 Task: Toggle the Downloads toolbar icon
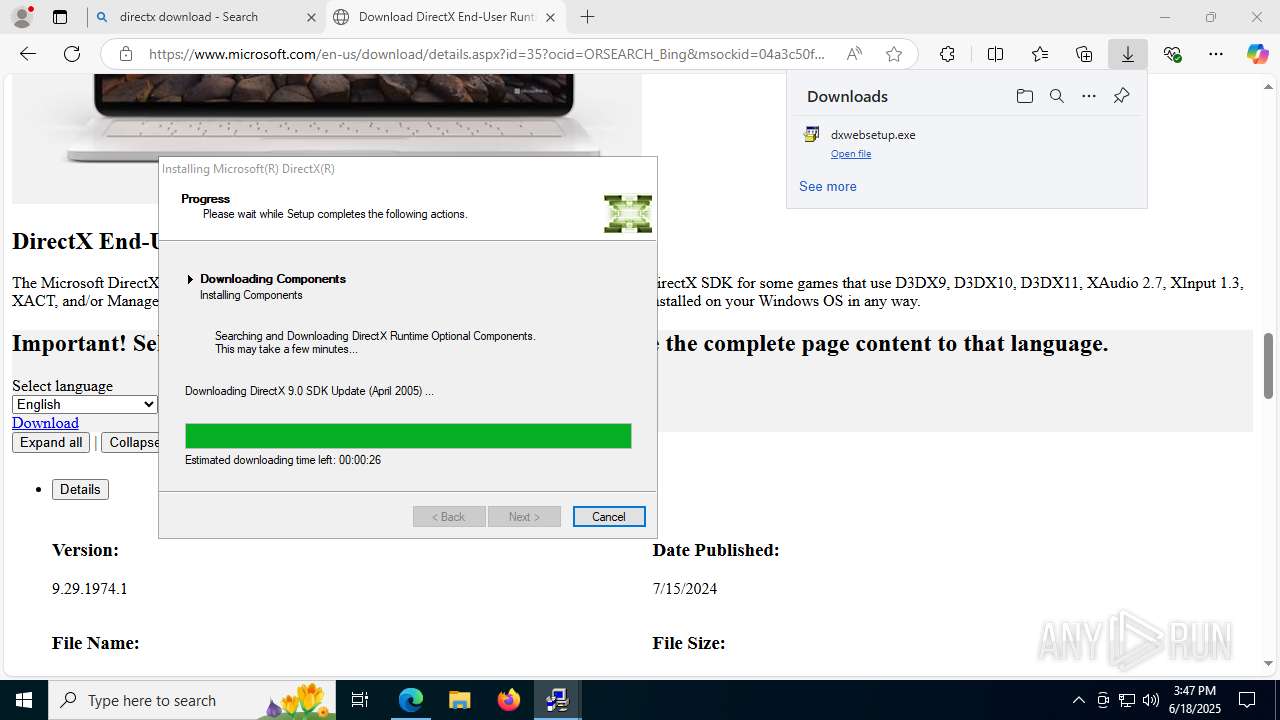(x=1128, y=54)
